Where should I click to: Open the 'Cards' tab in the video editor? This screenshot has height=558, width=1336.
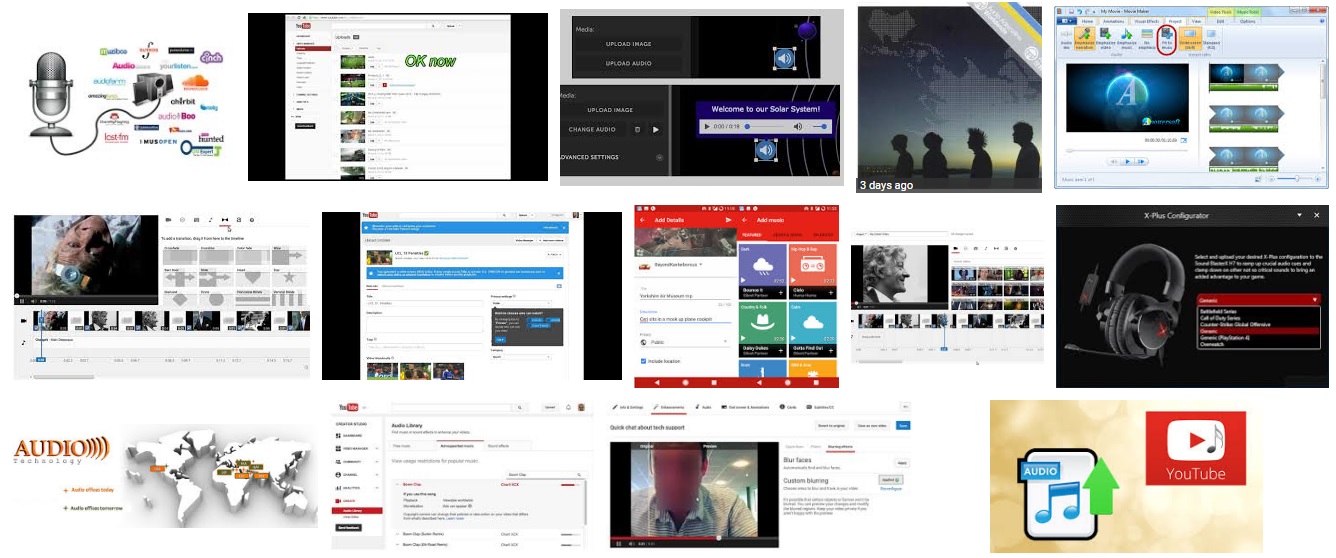(x=788, y=407)
